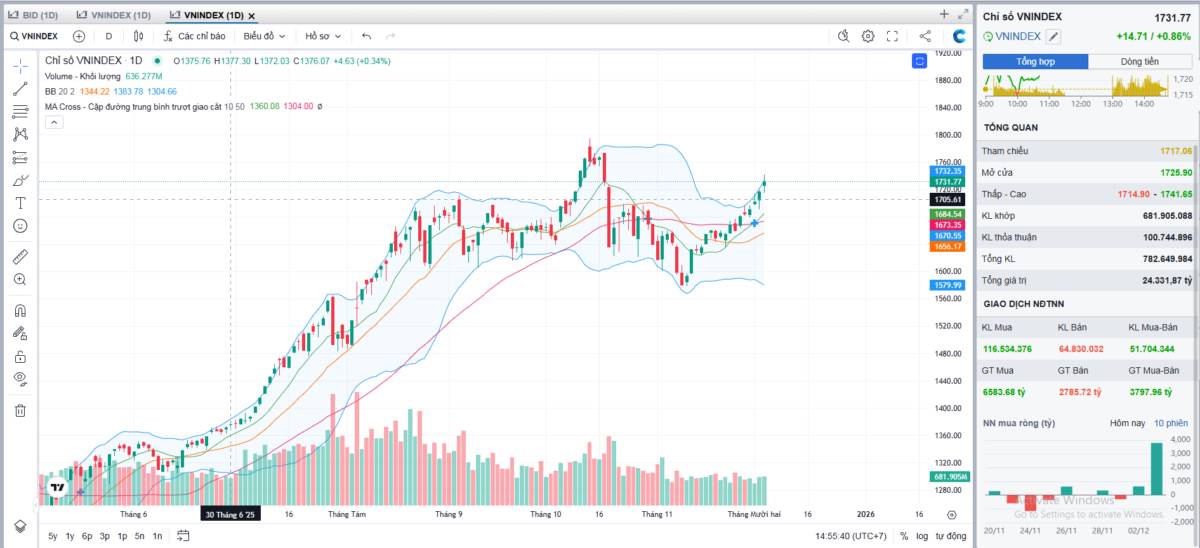Select the text annotation tool
The height and width of the screenshot is (548, 1200).
tap(20, 203)
